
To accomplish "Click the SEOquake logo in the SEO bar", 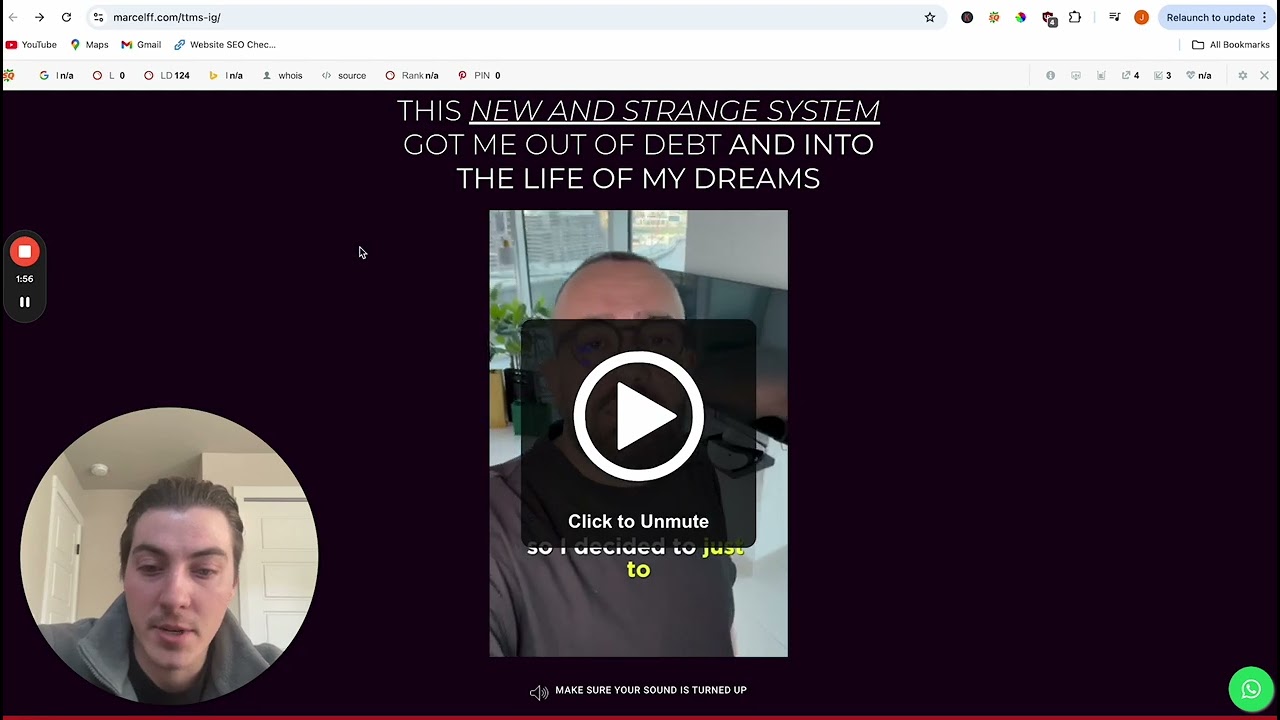I will 9,75.
